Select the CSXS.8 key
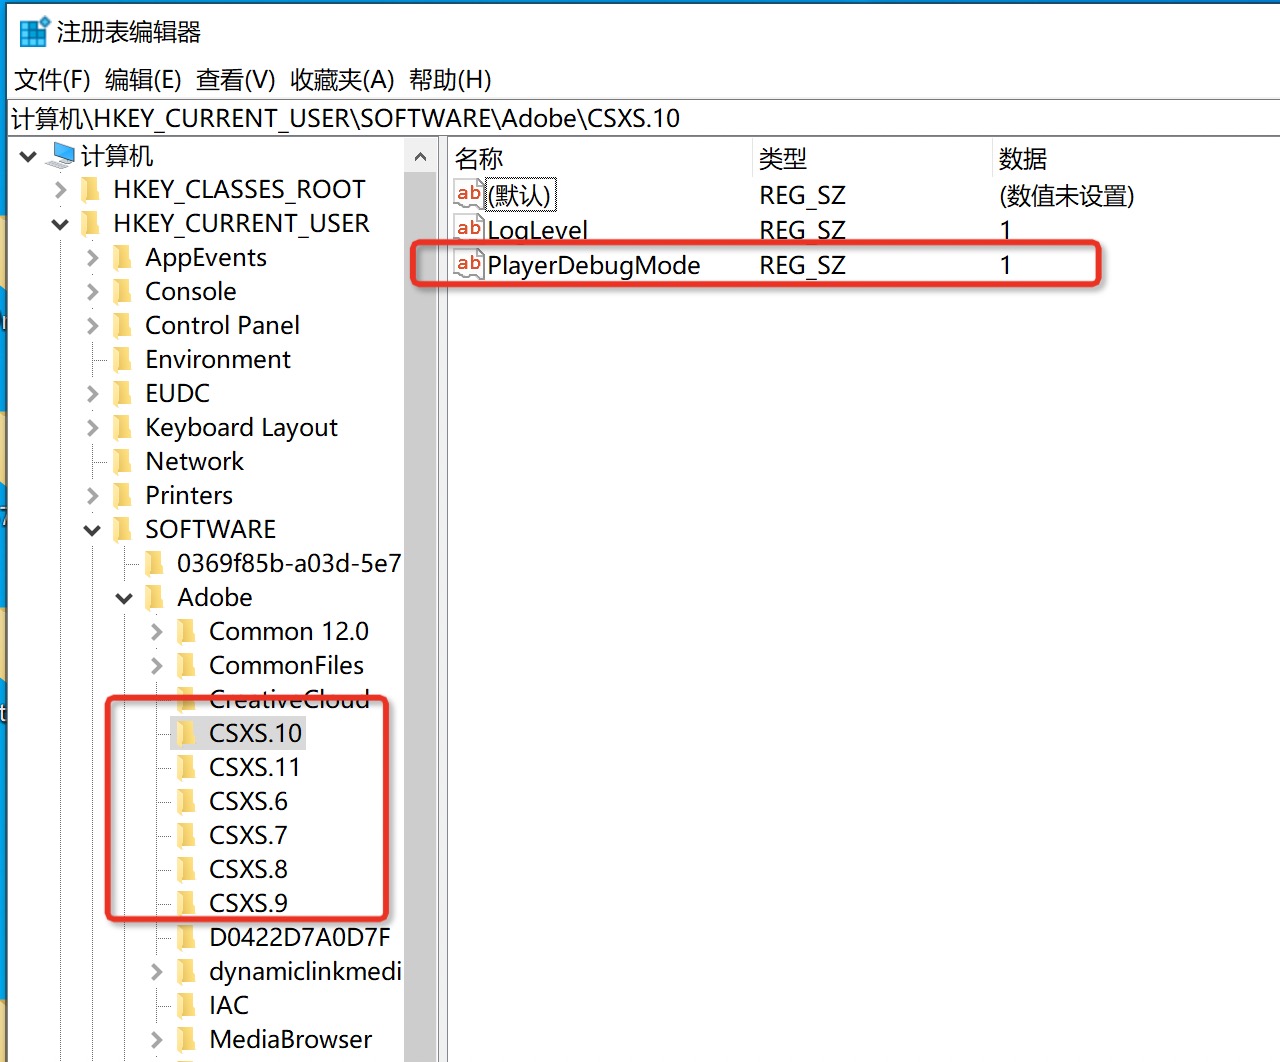 click(248, 870)
